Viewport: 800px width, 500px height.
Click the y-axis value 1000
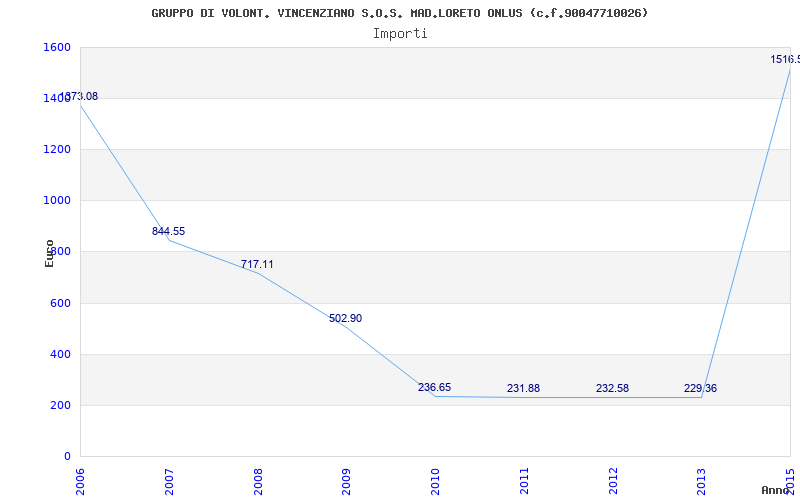click(x=57, y=201)
